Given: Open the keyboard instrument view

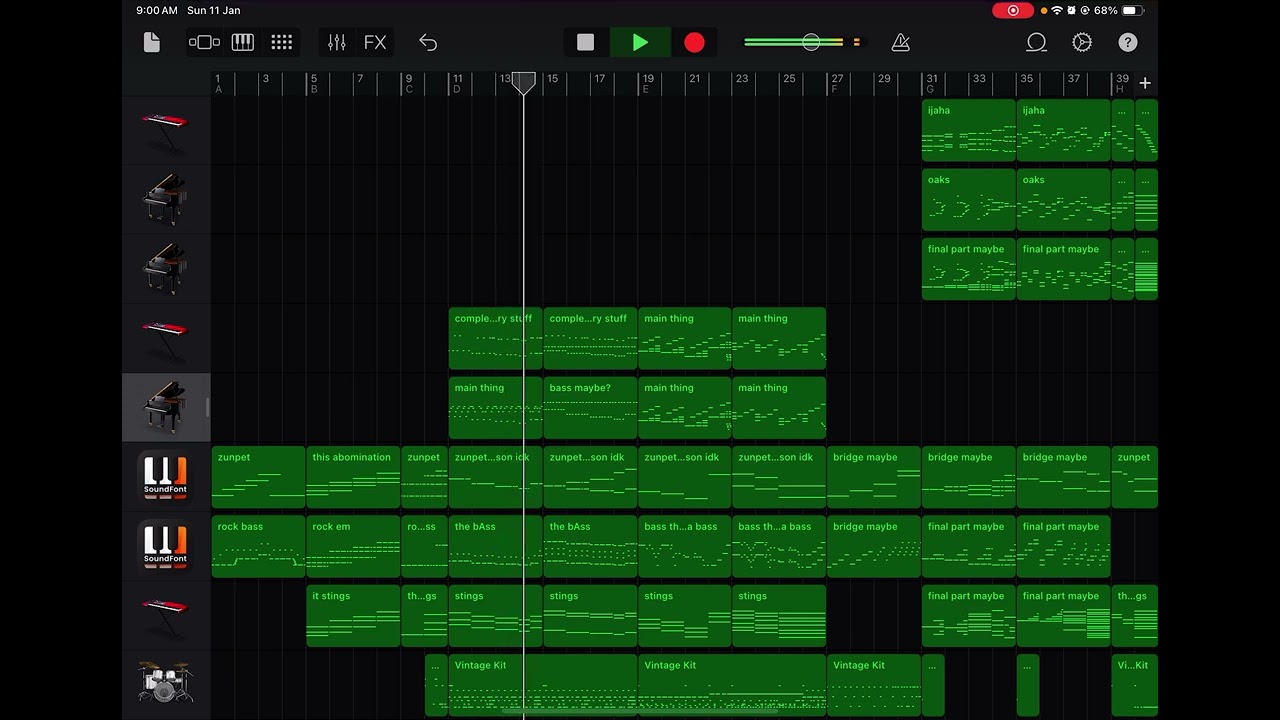Looking at the screenshot, I should (x=243, y=42).
